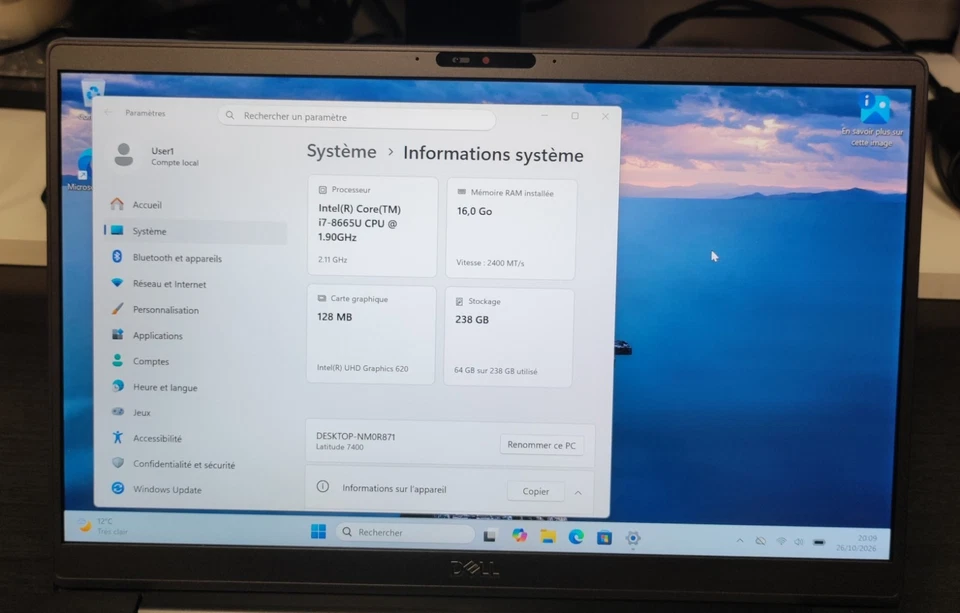Click En savoir plus sur cette image icon
The image size is (960, 613).
click(874, 109)
